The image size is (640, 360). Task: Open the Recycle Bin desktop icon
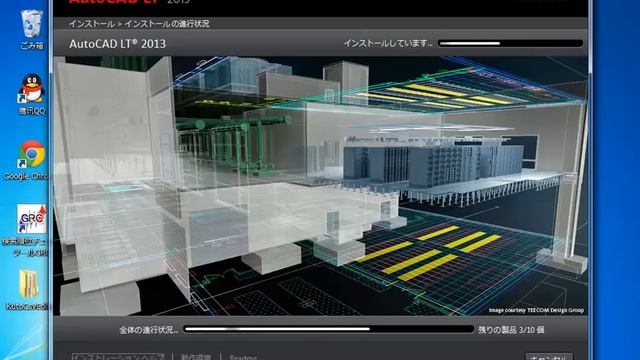(x=31, y=29)
